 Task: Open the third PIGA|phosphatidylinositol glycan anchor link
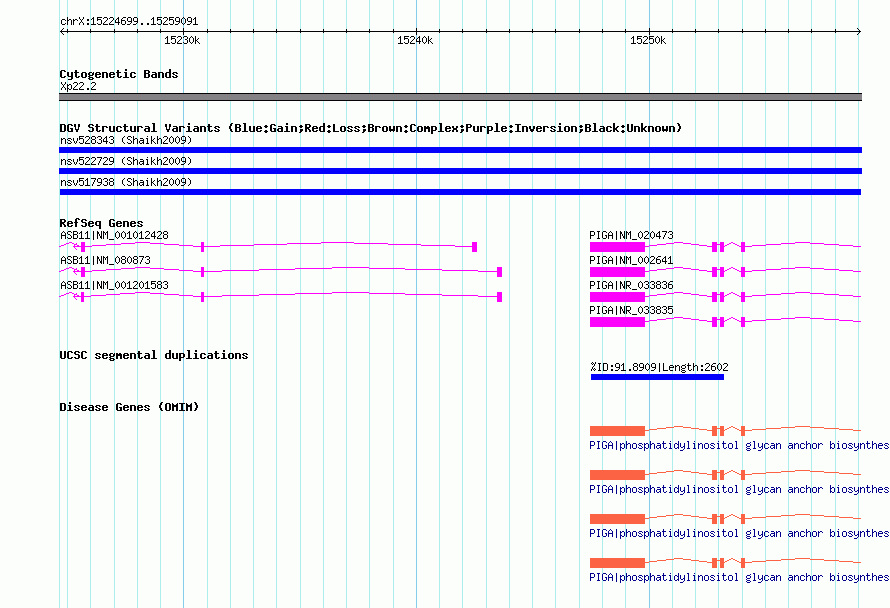[x=739, y=534]
